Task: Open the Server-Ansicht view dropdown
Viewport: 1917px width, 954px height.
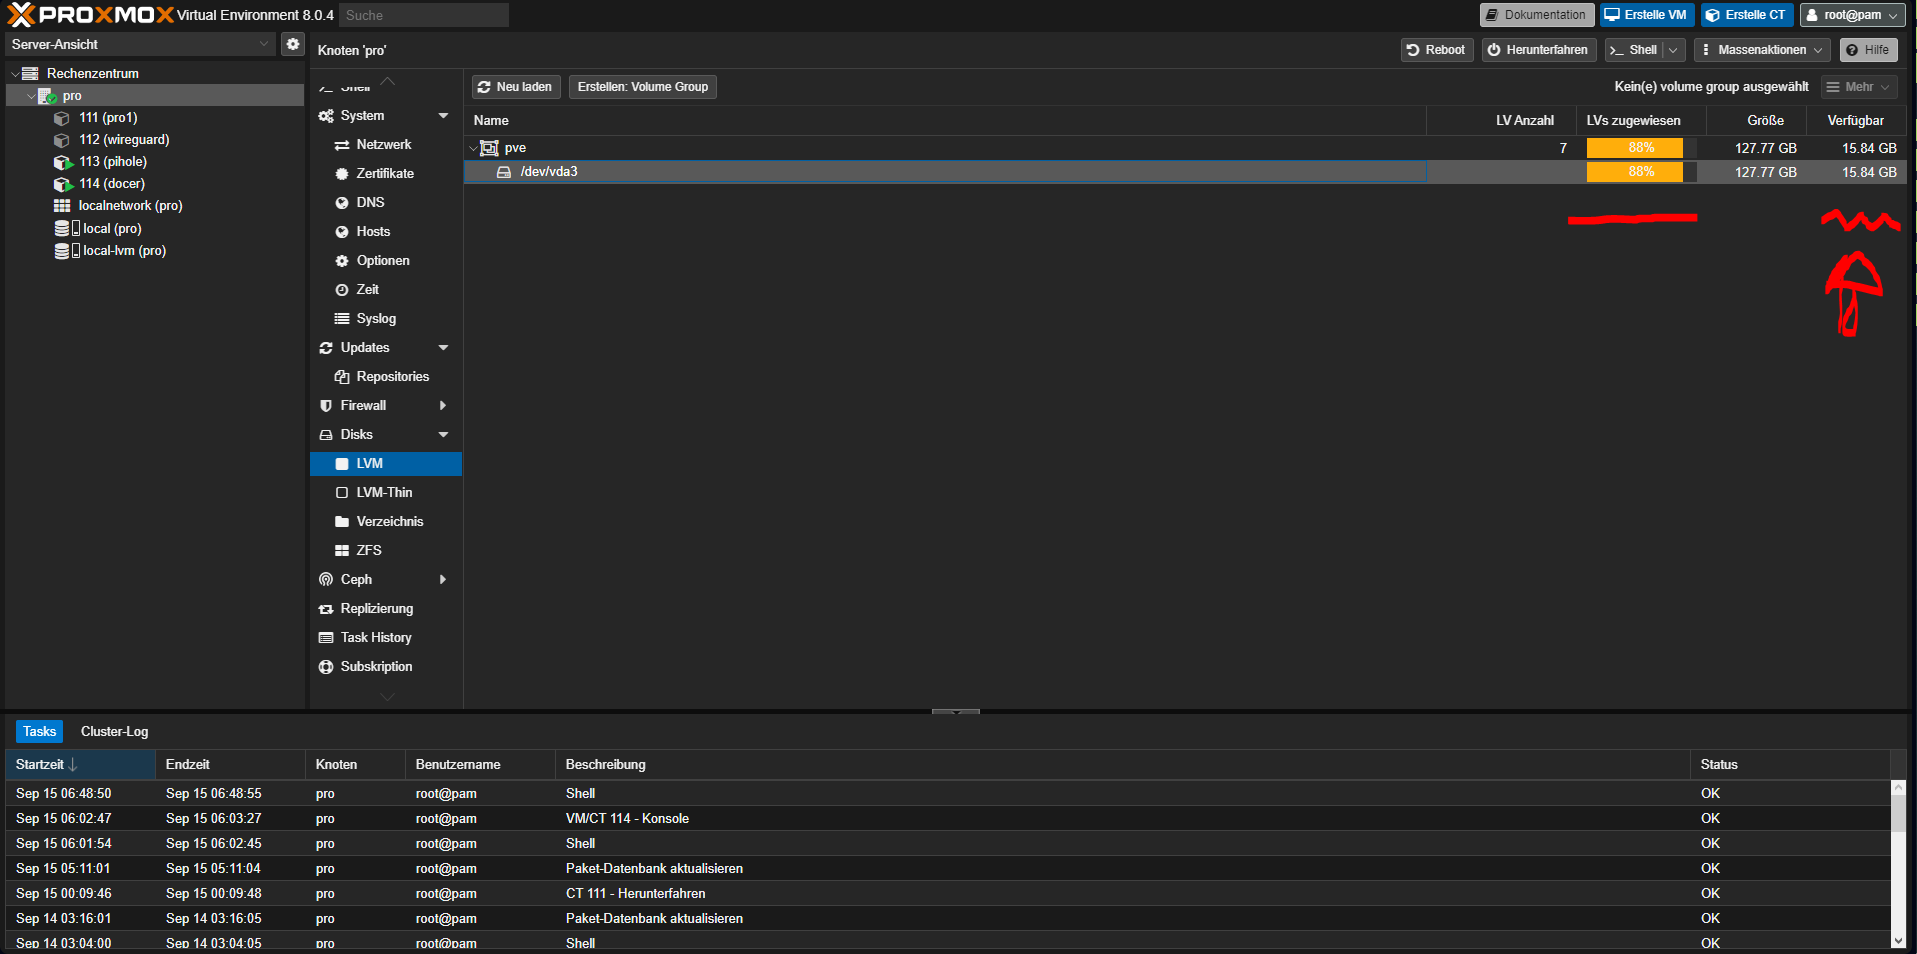Action: pyautogui.click(x=264, y=44)
